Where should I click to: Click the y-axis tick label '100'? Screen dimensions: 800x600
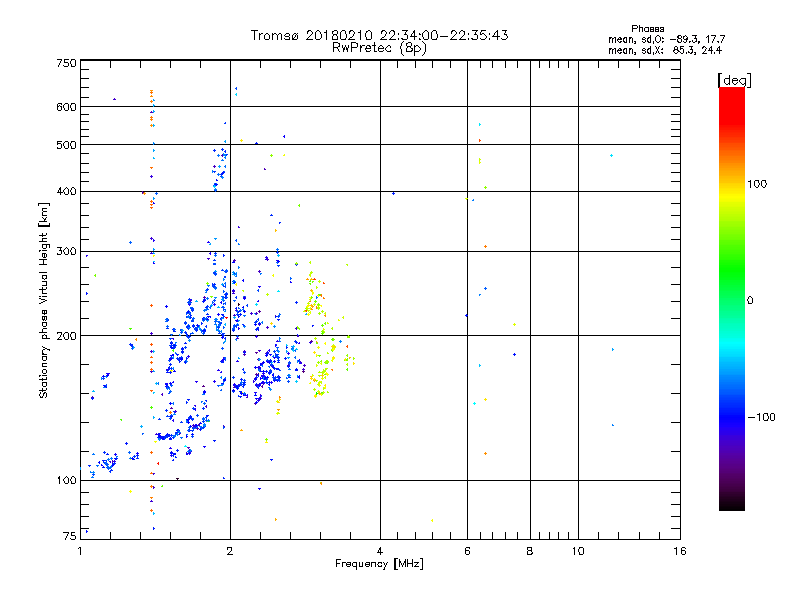coord(67,481)
